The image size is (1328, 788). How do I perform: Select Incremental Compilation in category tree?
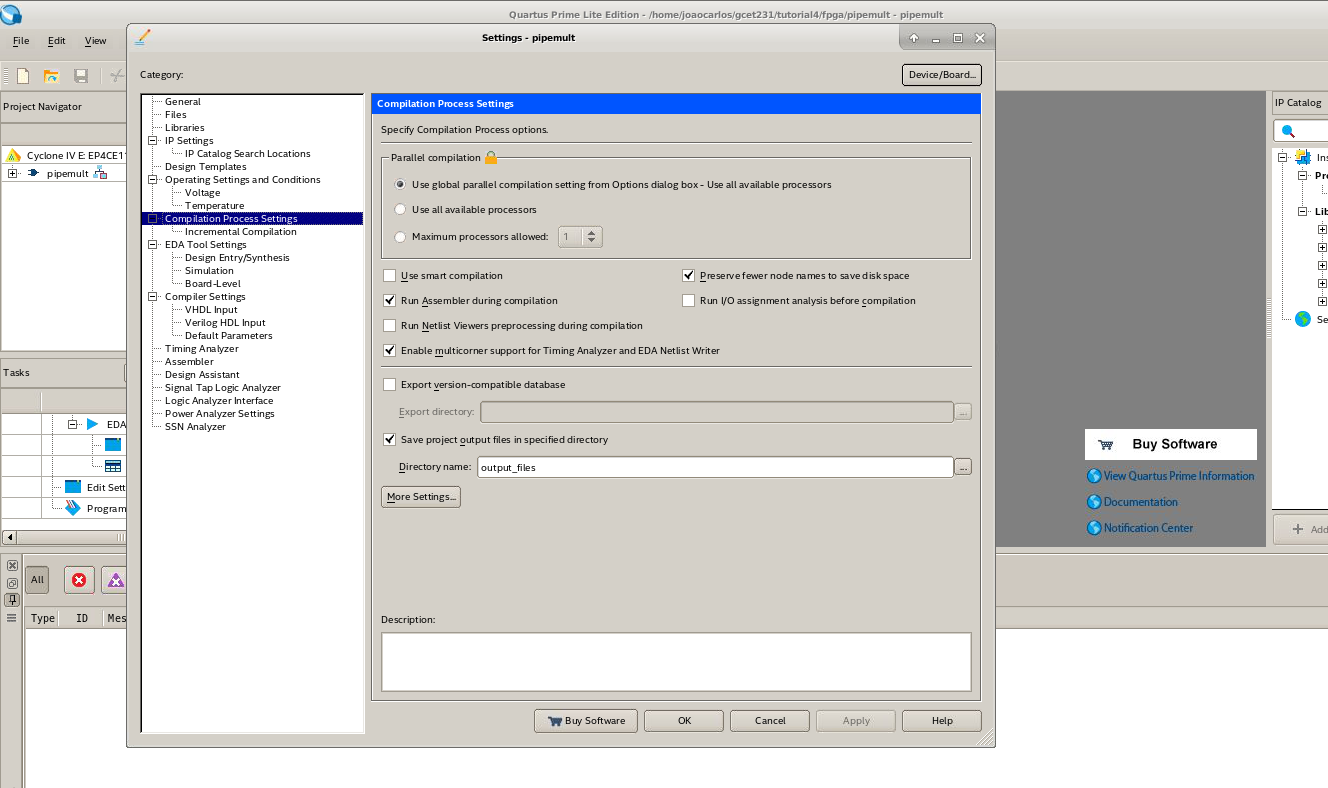pyautogui.click(x=241, y=232)
